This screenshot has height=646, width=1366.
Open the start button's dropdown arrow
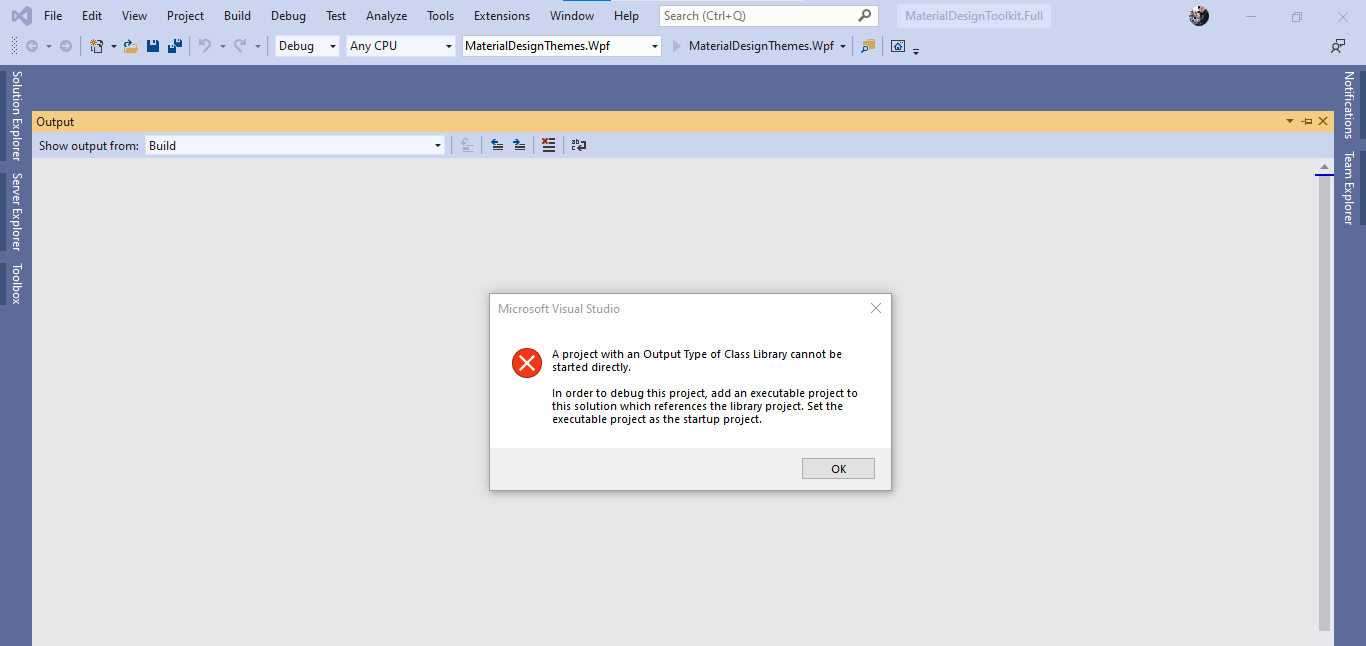click(x=843, y=46)
